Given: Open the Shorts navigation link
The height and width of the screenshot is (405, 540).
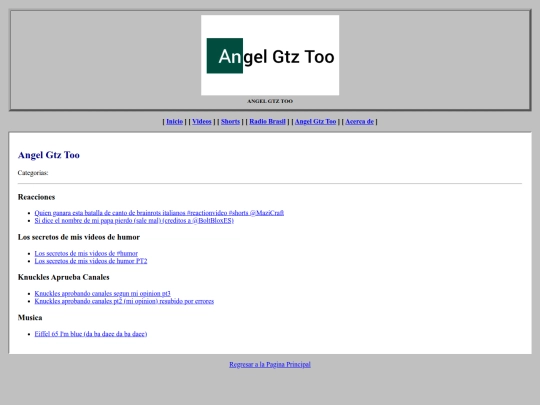Looking at the screenshot, I should [230, 122].
